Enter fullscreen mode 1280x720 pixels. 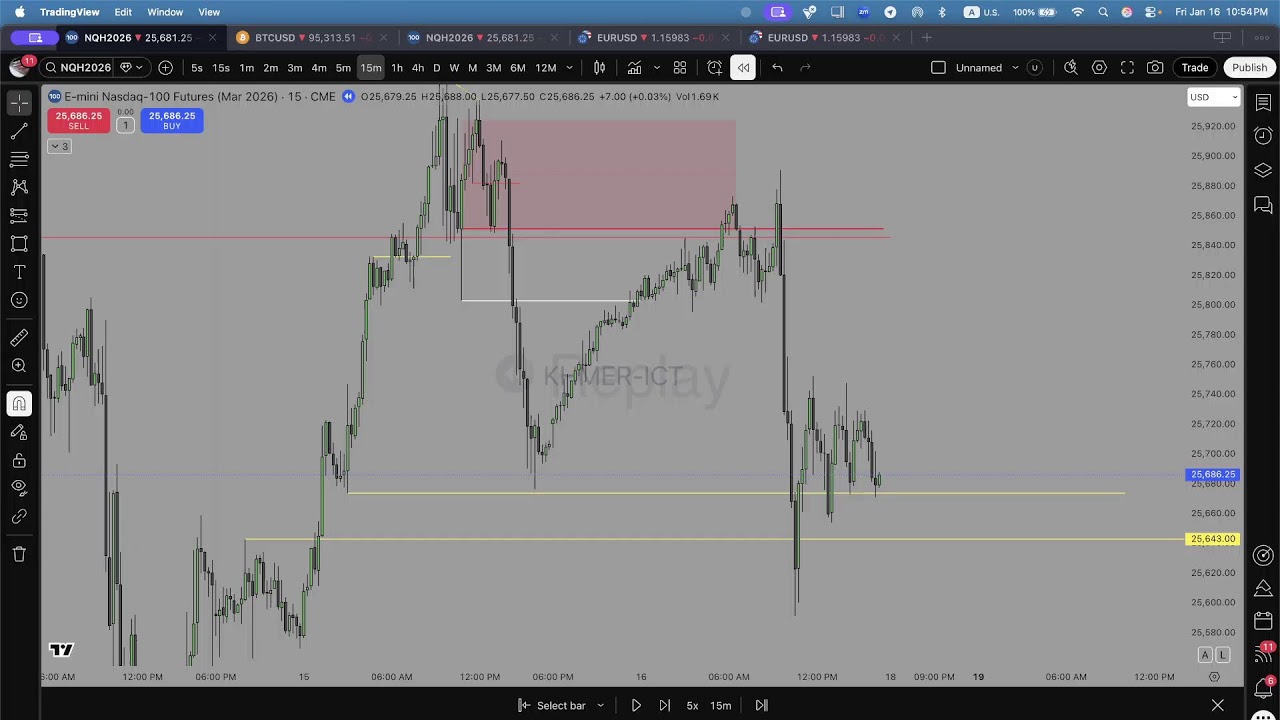pos(1127,68)
